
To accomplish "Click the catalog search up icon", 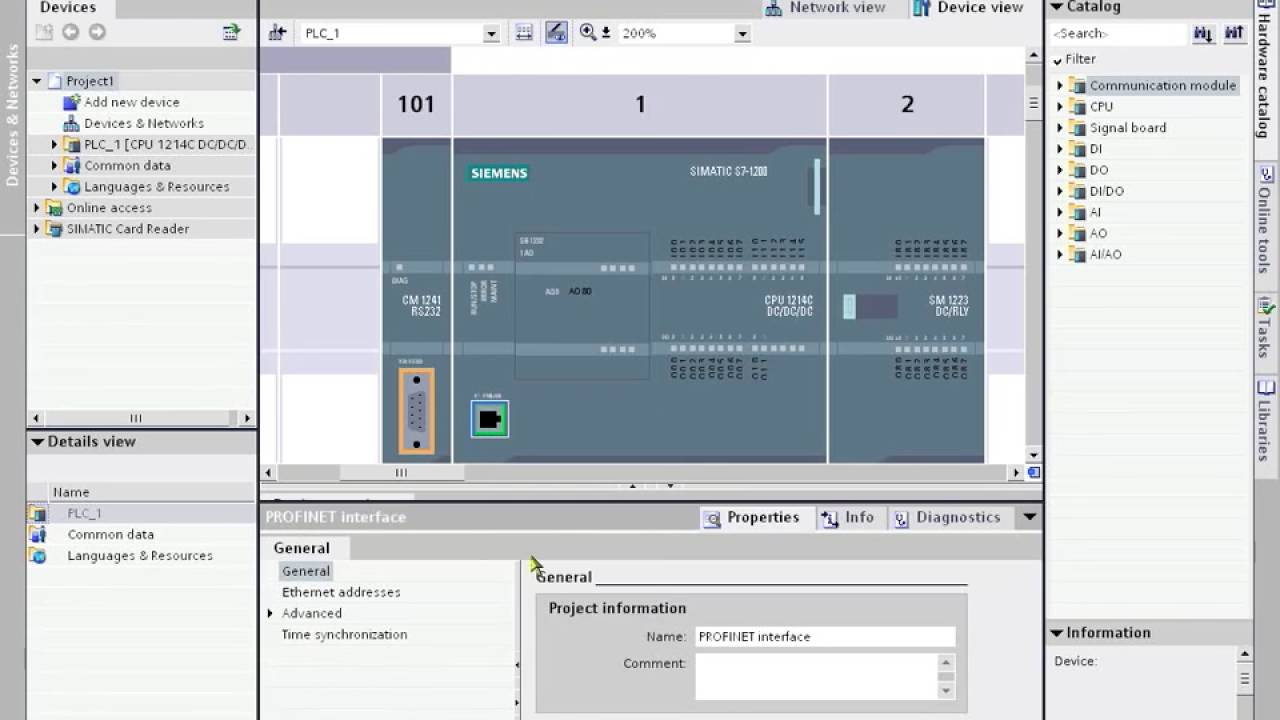I will coord(1234,33).
